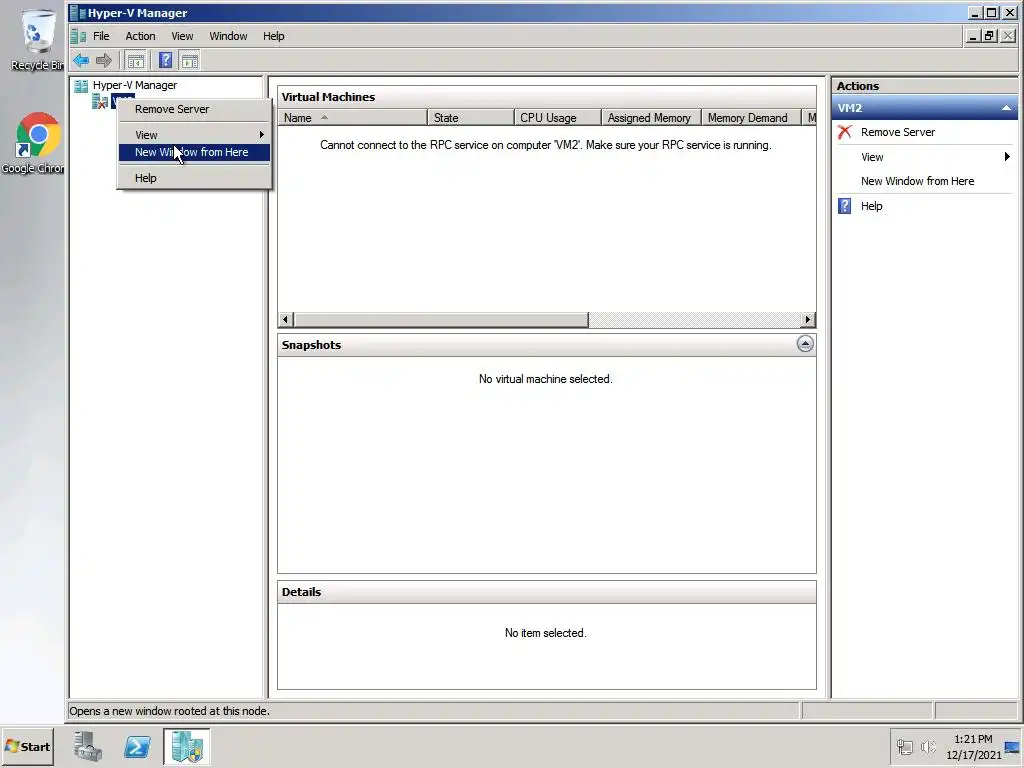Minimize the inner MMC child window
Viewport: 1024px width, 768px height.
974,36
